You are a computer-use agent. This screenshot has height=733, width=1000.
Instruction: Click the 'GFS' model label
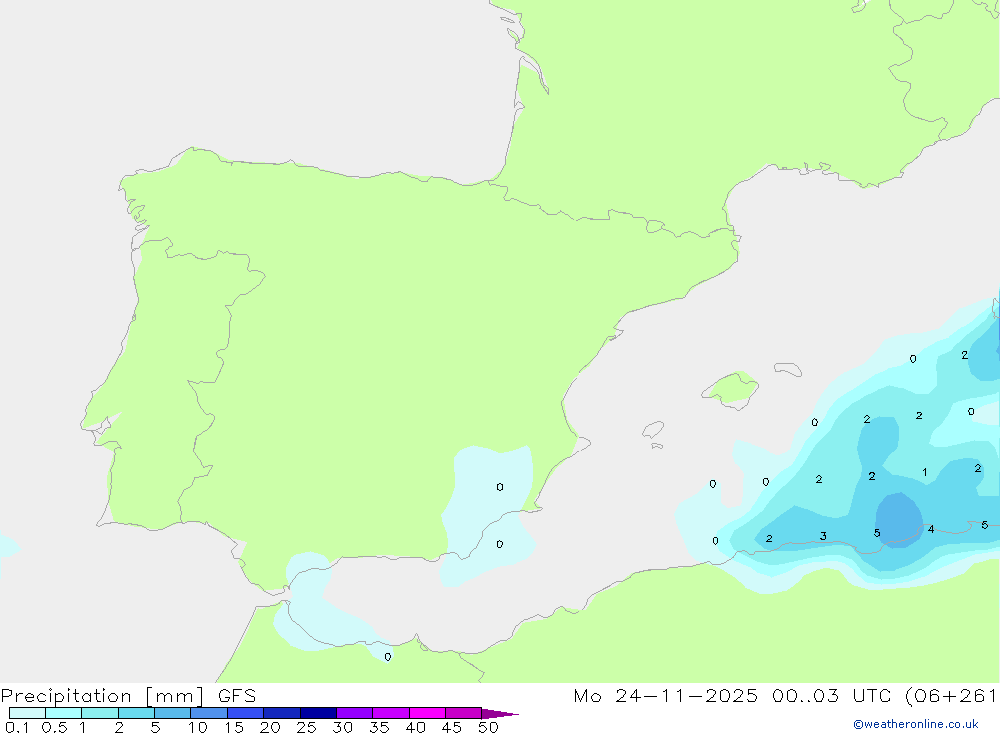click(x=237, y=696)
